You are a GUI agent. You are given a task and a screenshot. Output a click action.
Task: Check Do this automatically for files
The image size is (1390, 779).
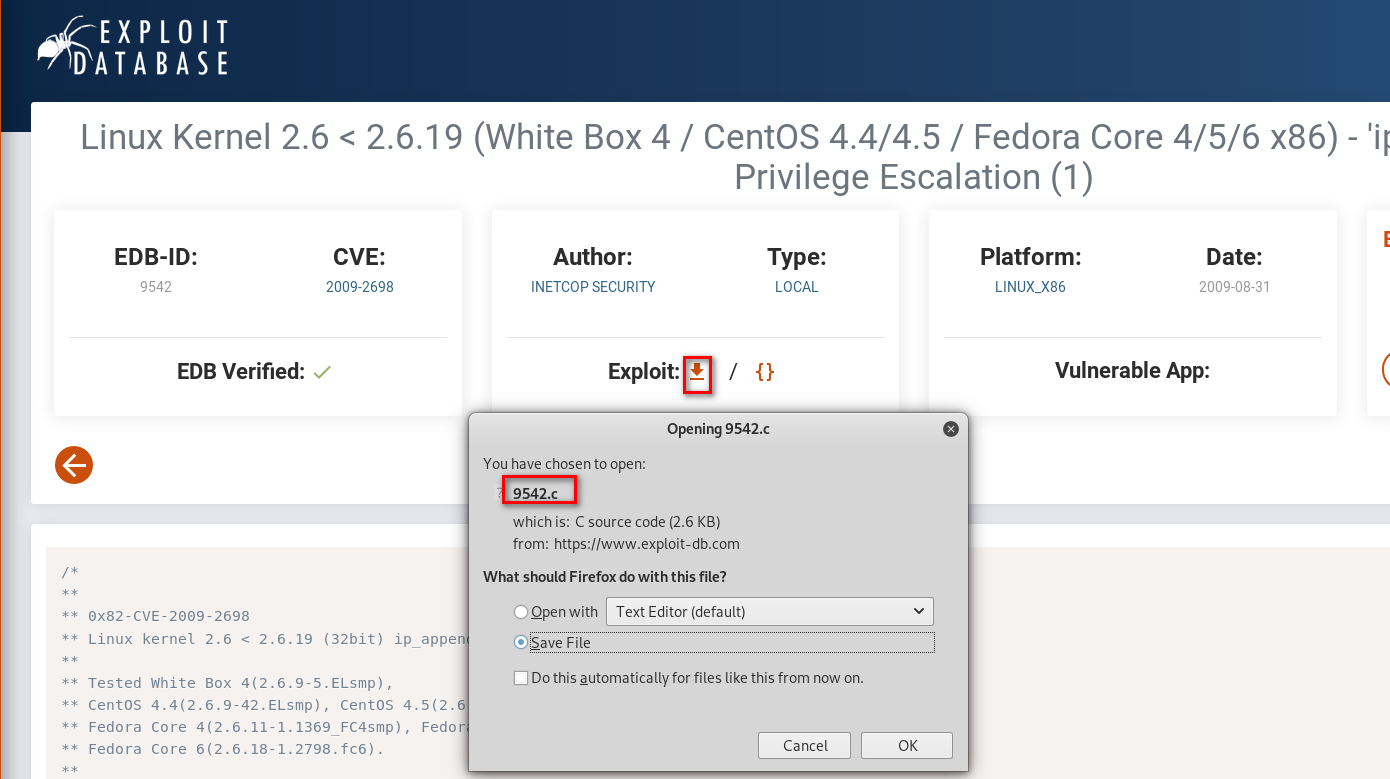coord(520,677)
